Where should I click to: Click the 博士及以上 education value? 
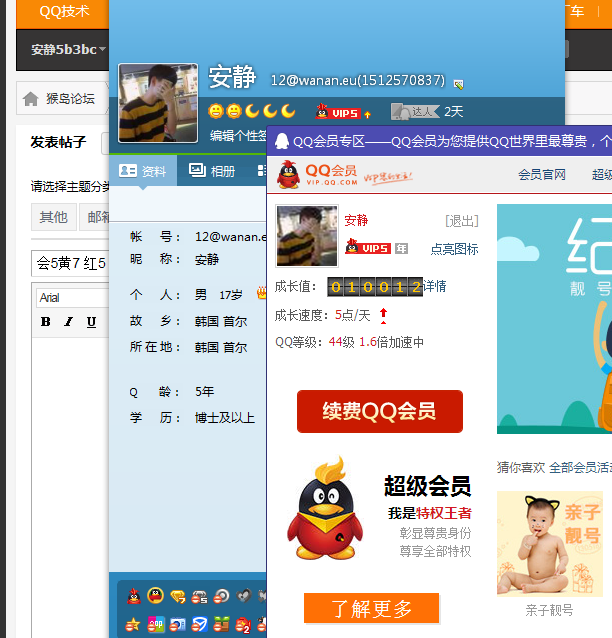[x=225, y=418]
